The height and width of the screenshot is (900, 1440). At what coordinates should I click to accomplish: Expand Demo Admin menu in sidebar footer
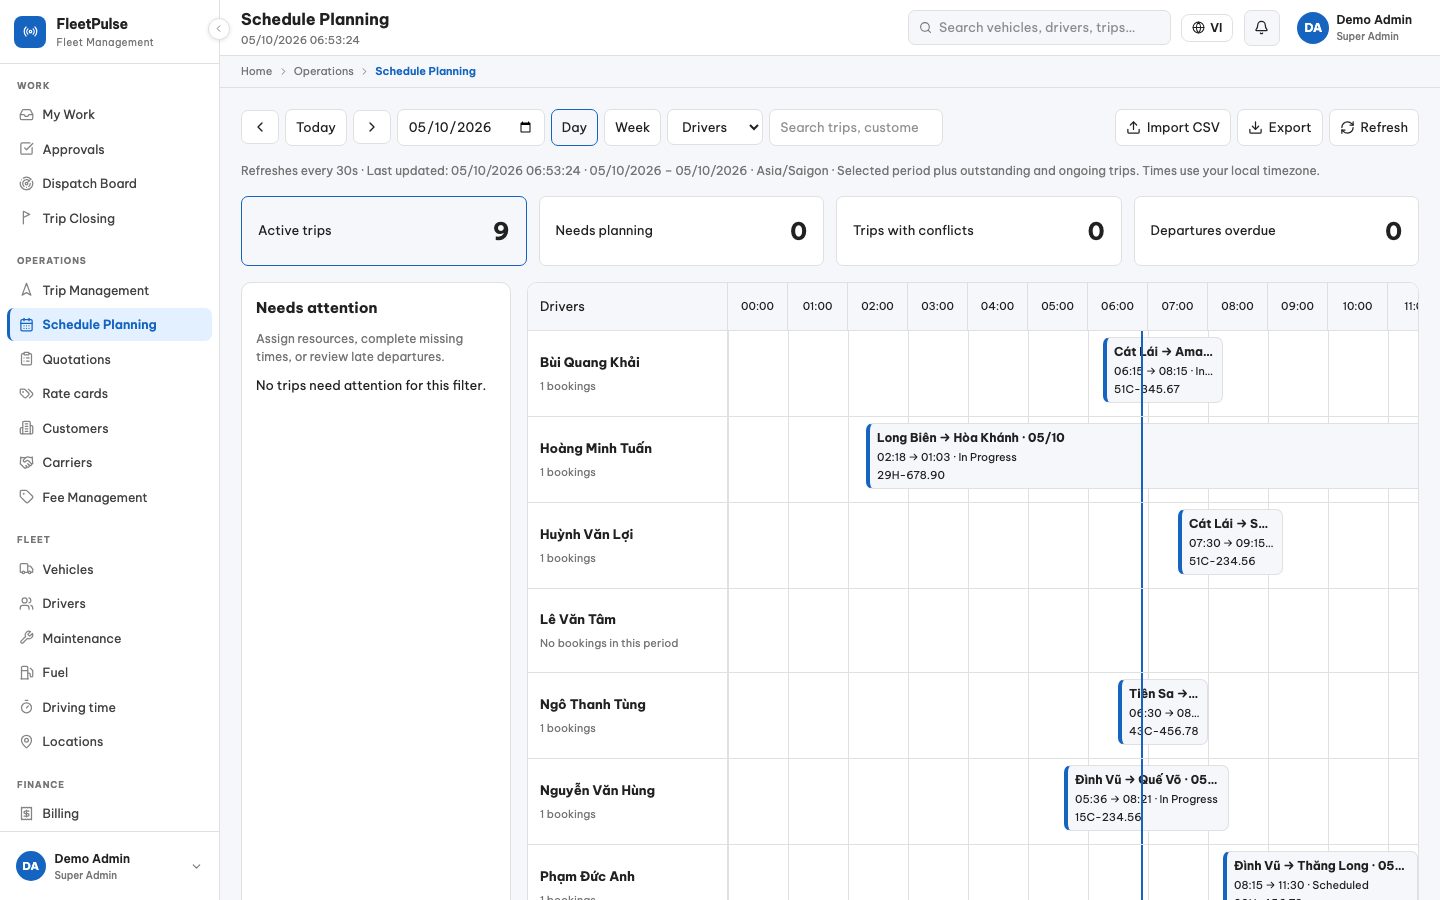point(110,866)
